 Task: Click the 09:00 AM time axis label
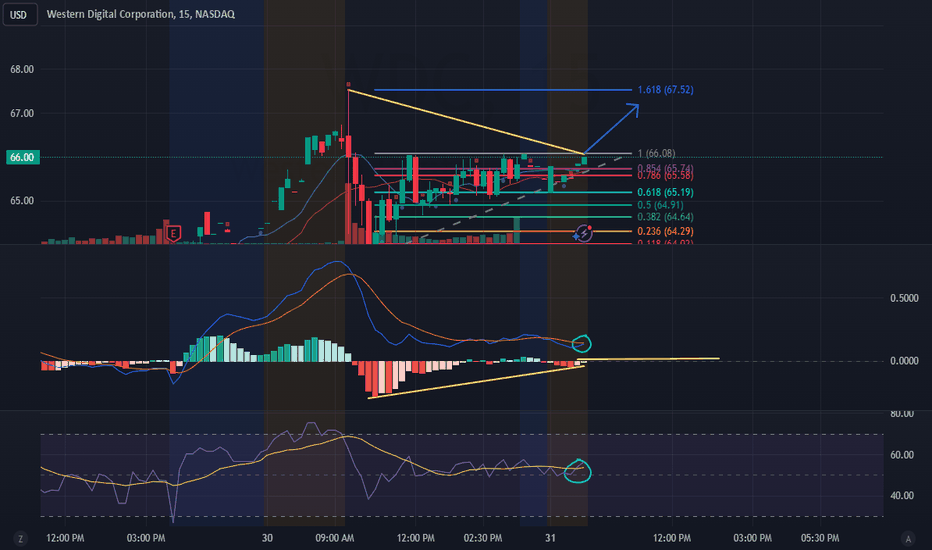335,538
